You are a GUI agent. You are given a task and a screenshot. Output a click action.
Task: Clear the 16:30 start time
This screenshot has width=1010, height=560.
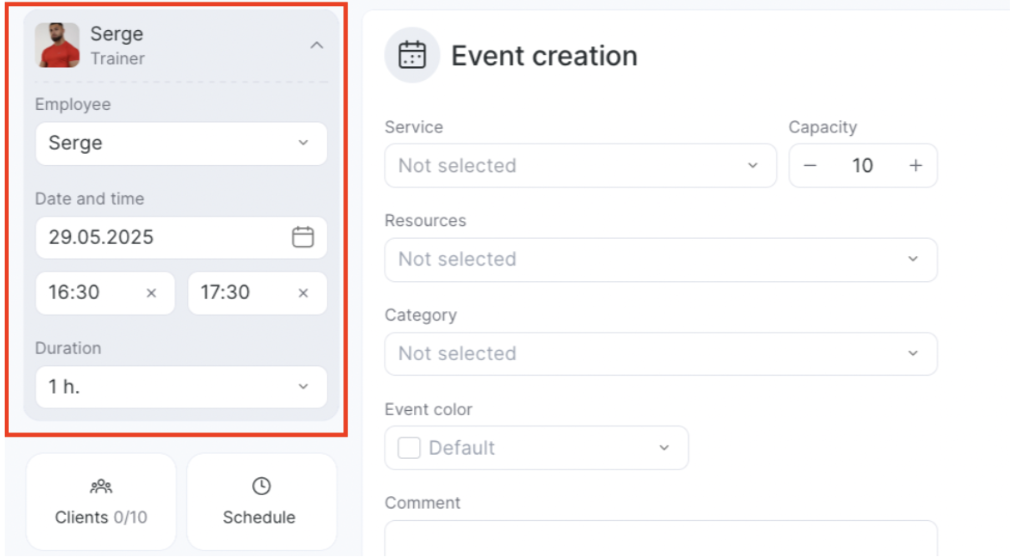(x=151, y=293)
